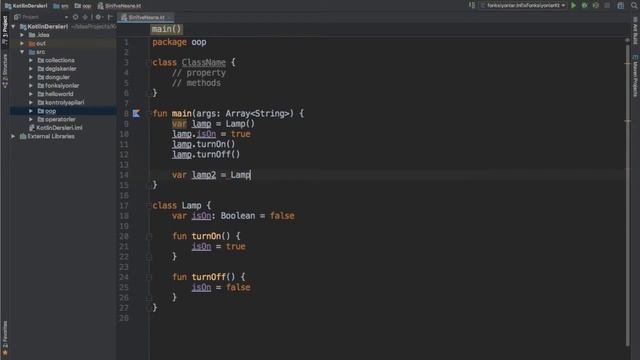Viewport: 640px width, 360px height.
Task: Collapse the KotlinDersleri project root
Action: coord(13,27)
